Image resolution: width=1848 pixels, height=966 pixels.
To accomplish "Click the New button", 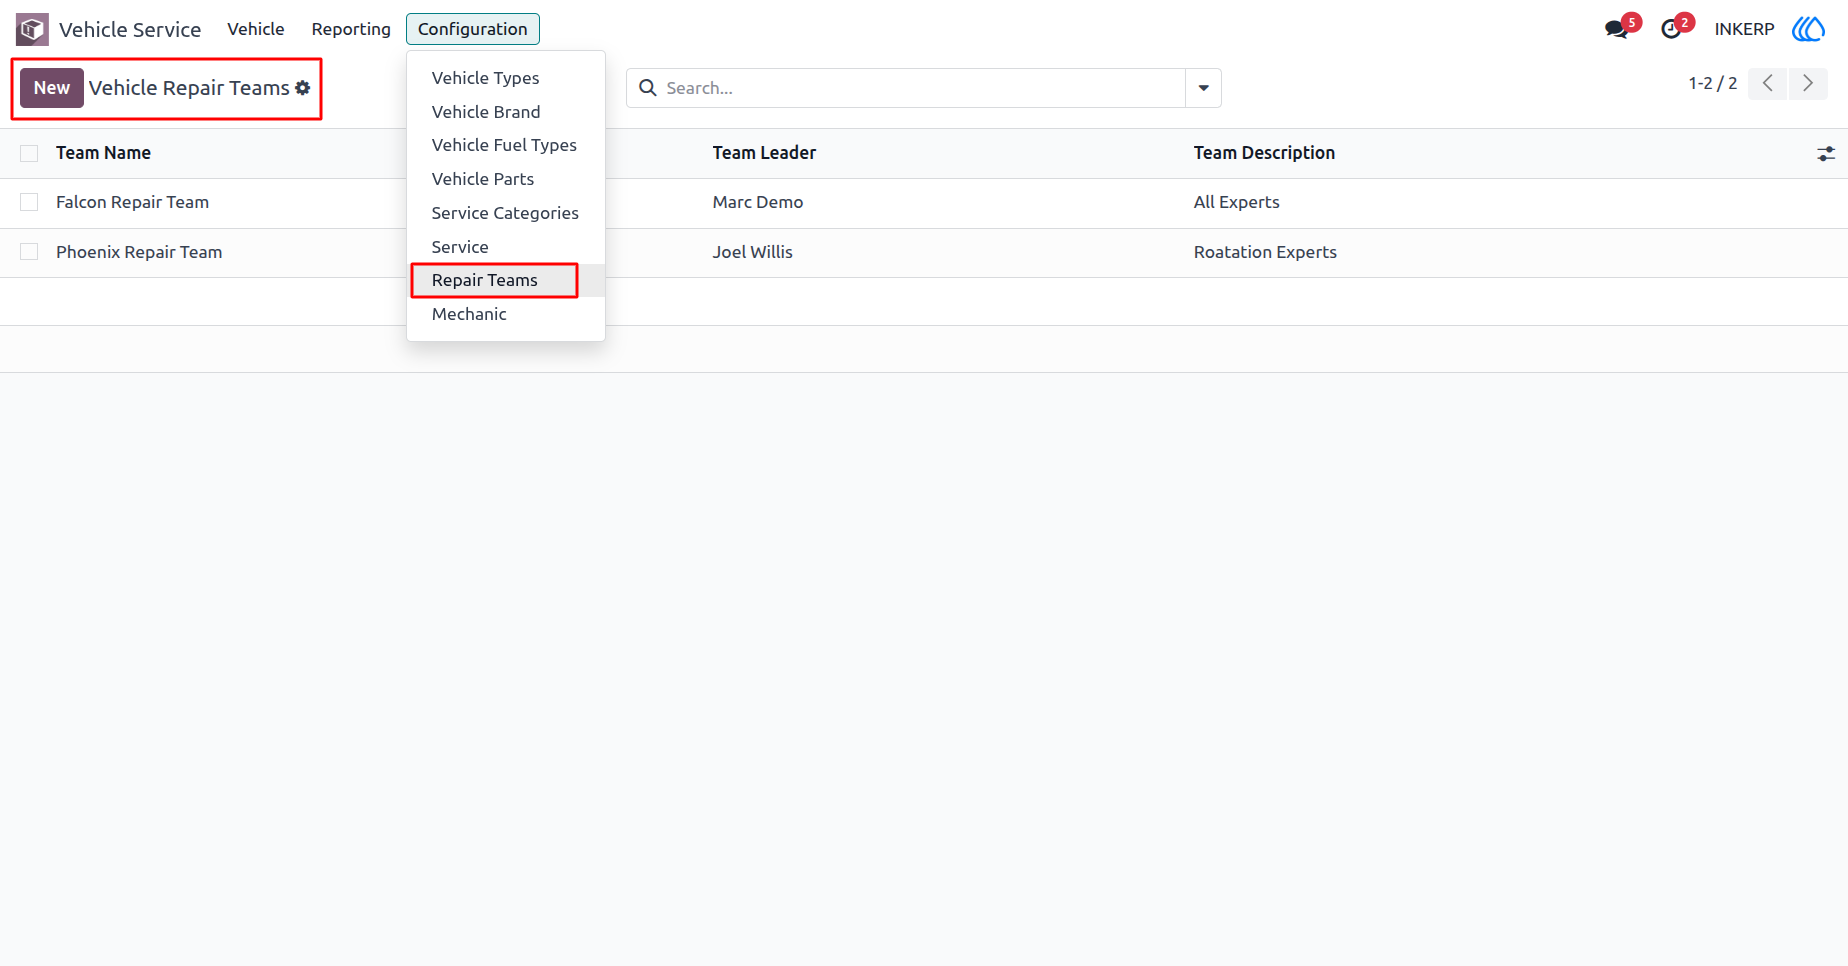I will pyautogui.click(x=52, y=88).
